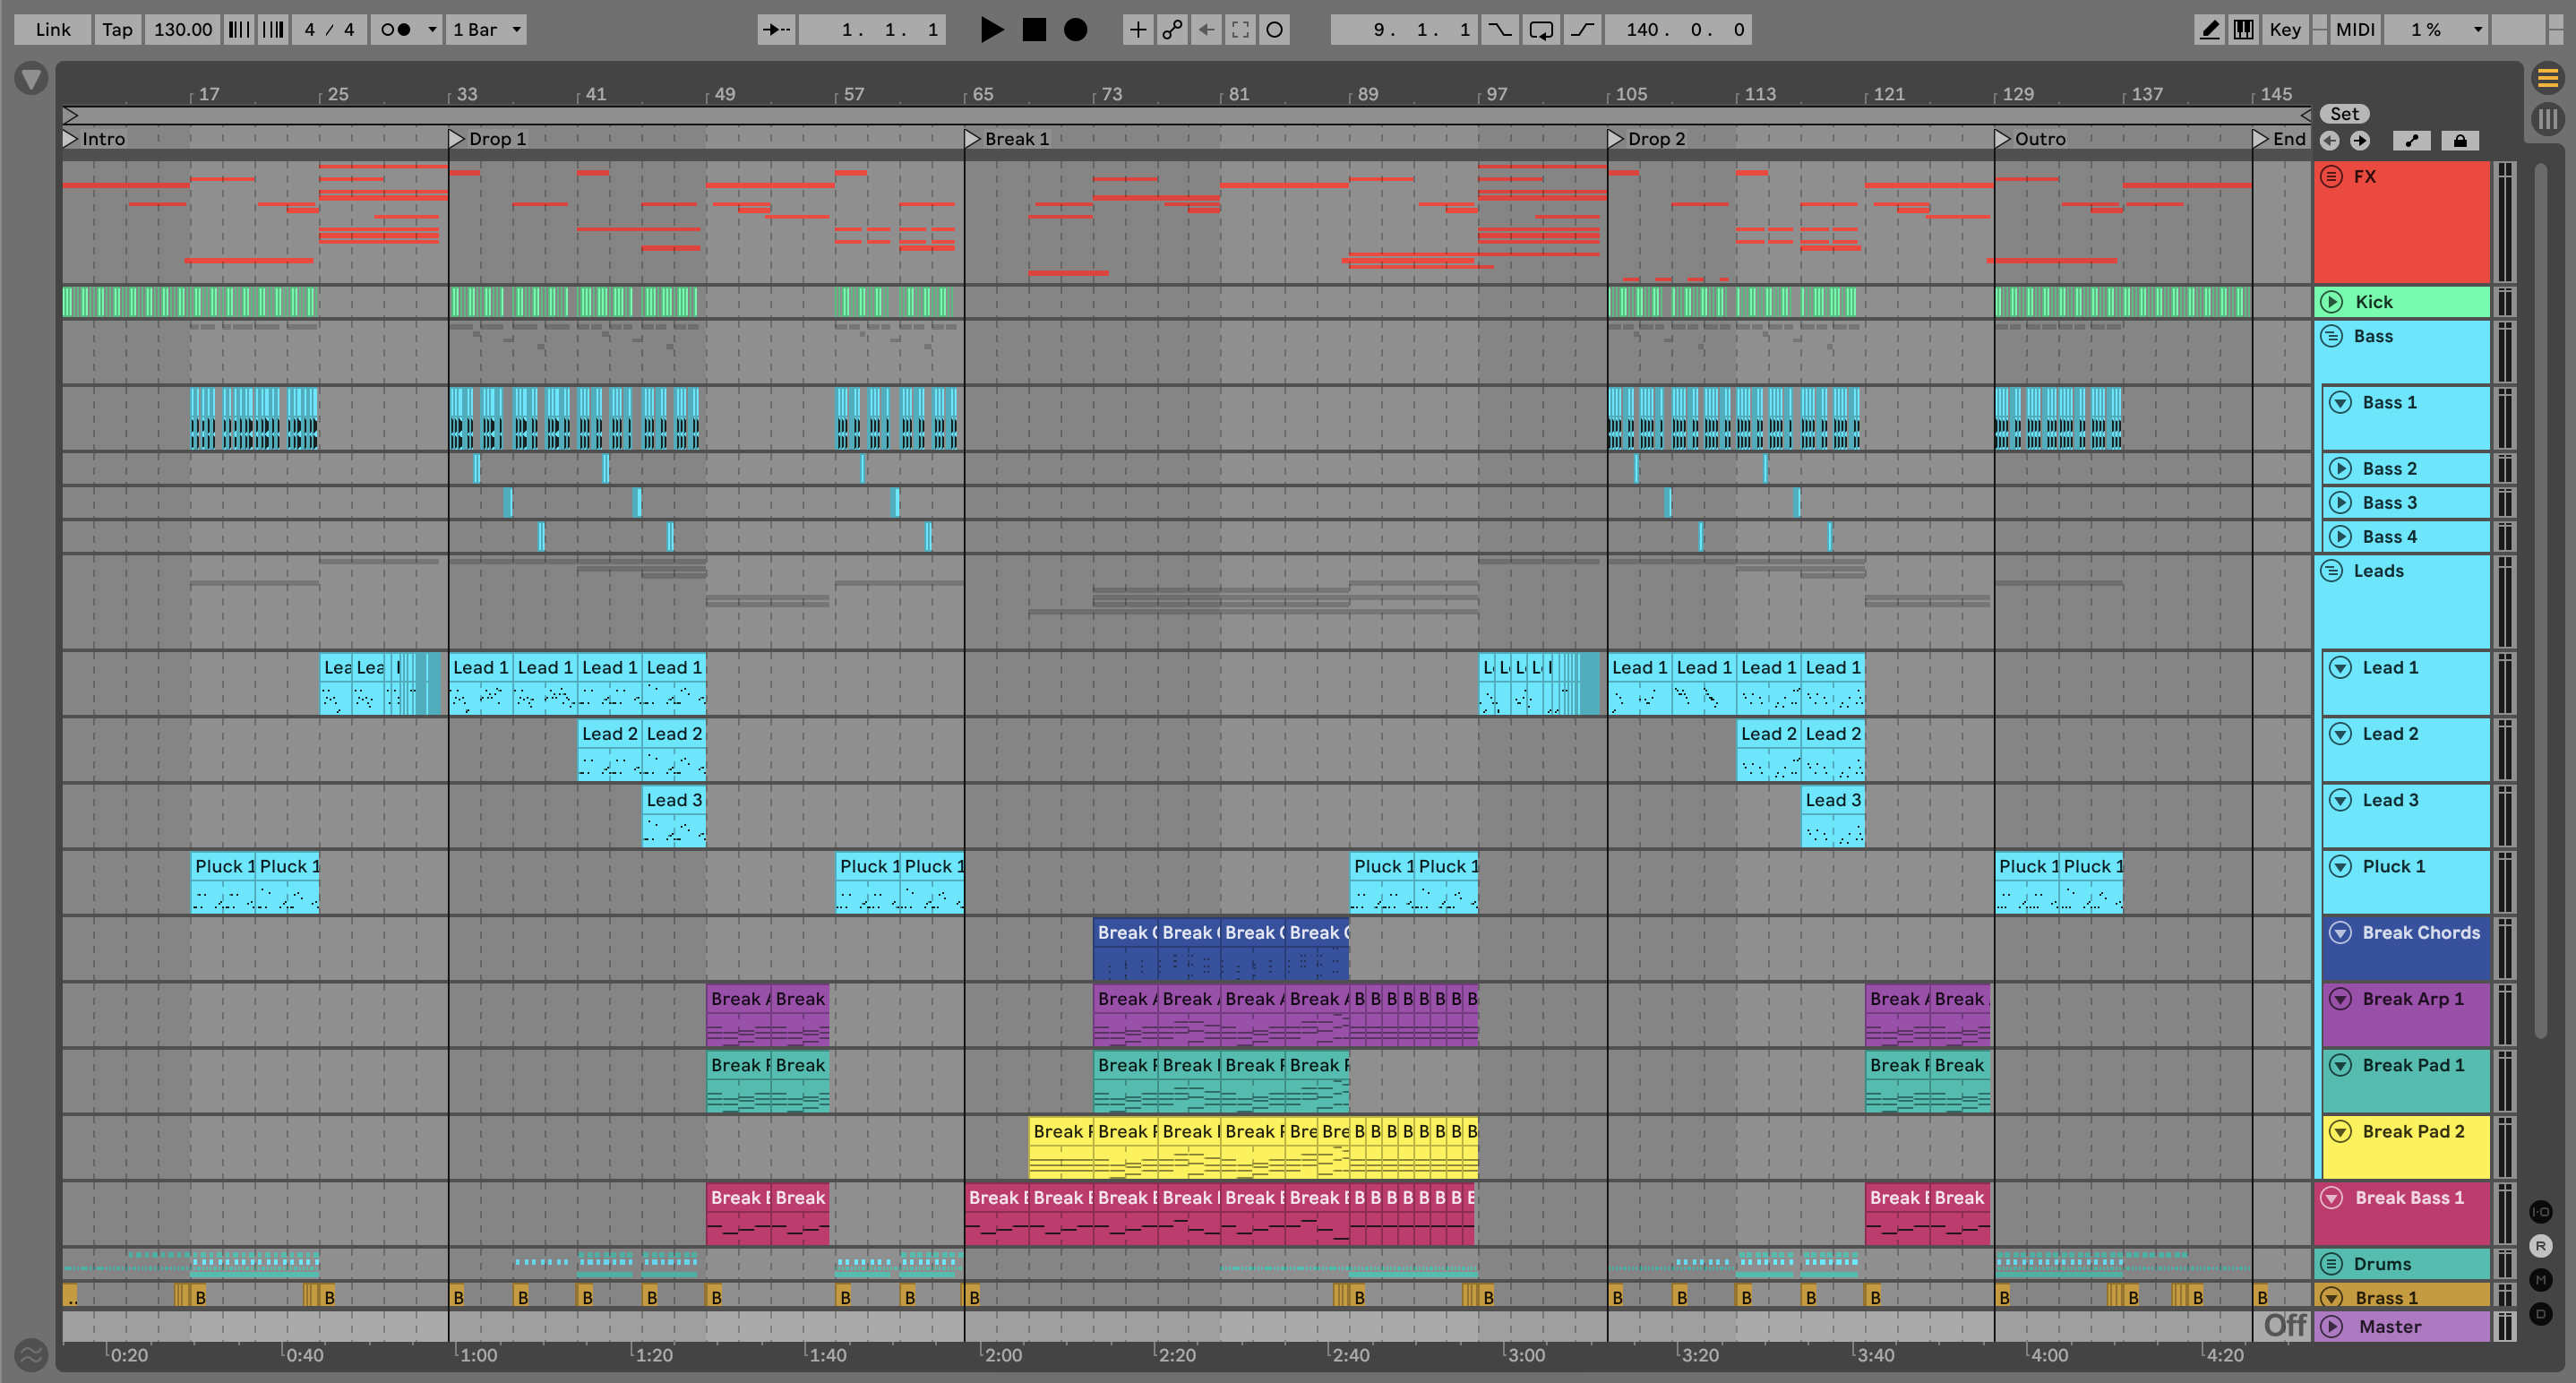The width and height of the screenshot is (2576, 1383).
Task: Toggle the arrangement Loop switch
Action: (1541, 30)
